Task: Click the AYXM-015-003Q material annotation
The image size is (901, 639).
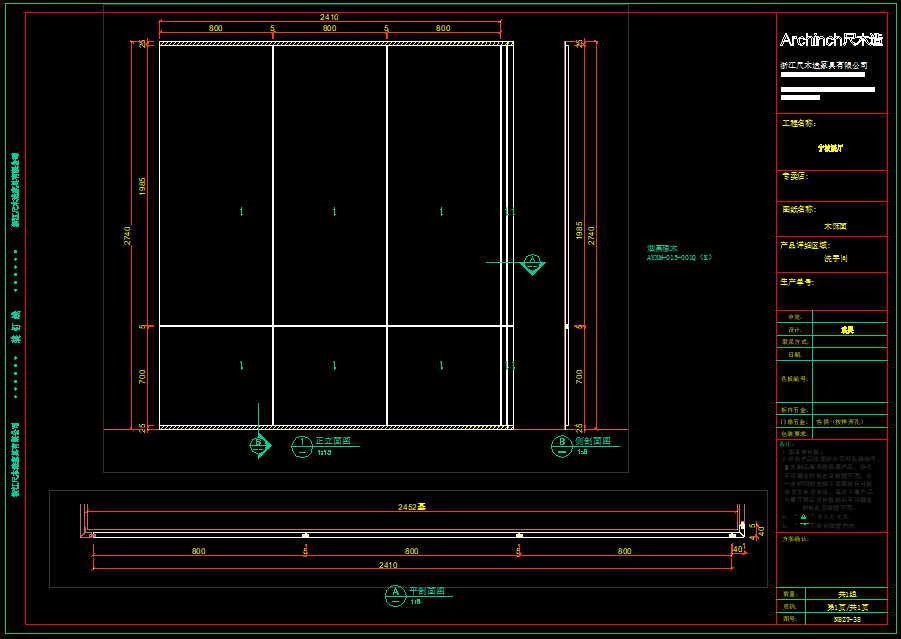Action: pyautogui.click(x=679, y=257)
